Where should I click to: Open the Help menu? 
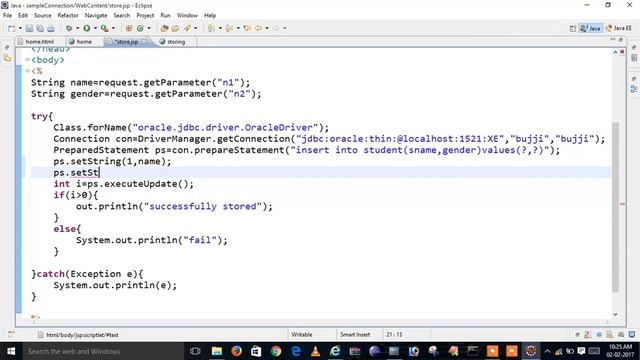[210, 15]
